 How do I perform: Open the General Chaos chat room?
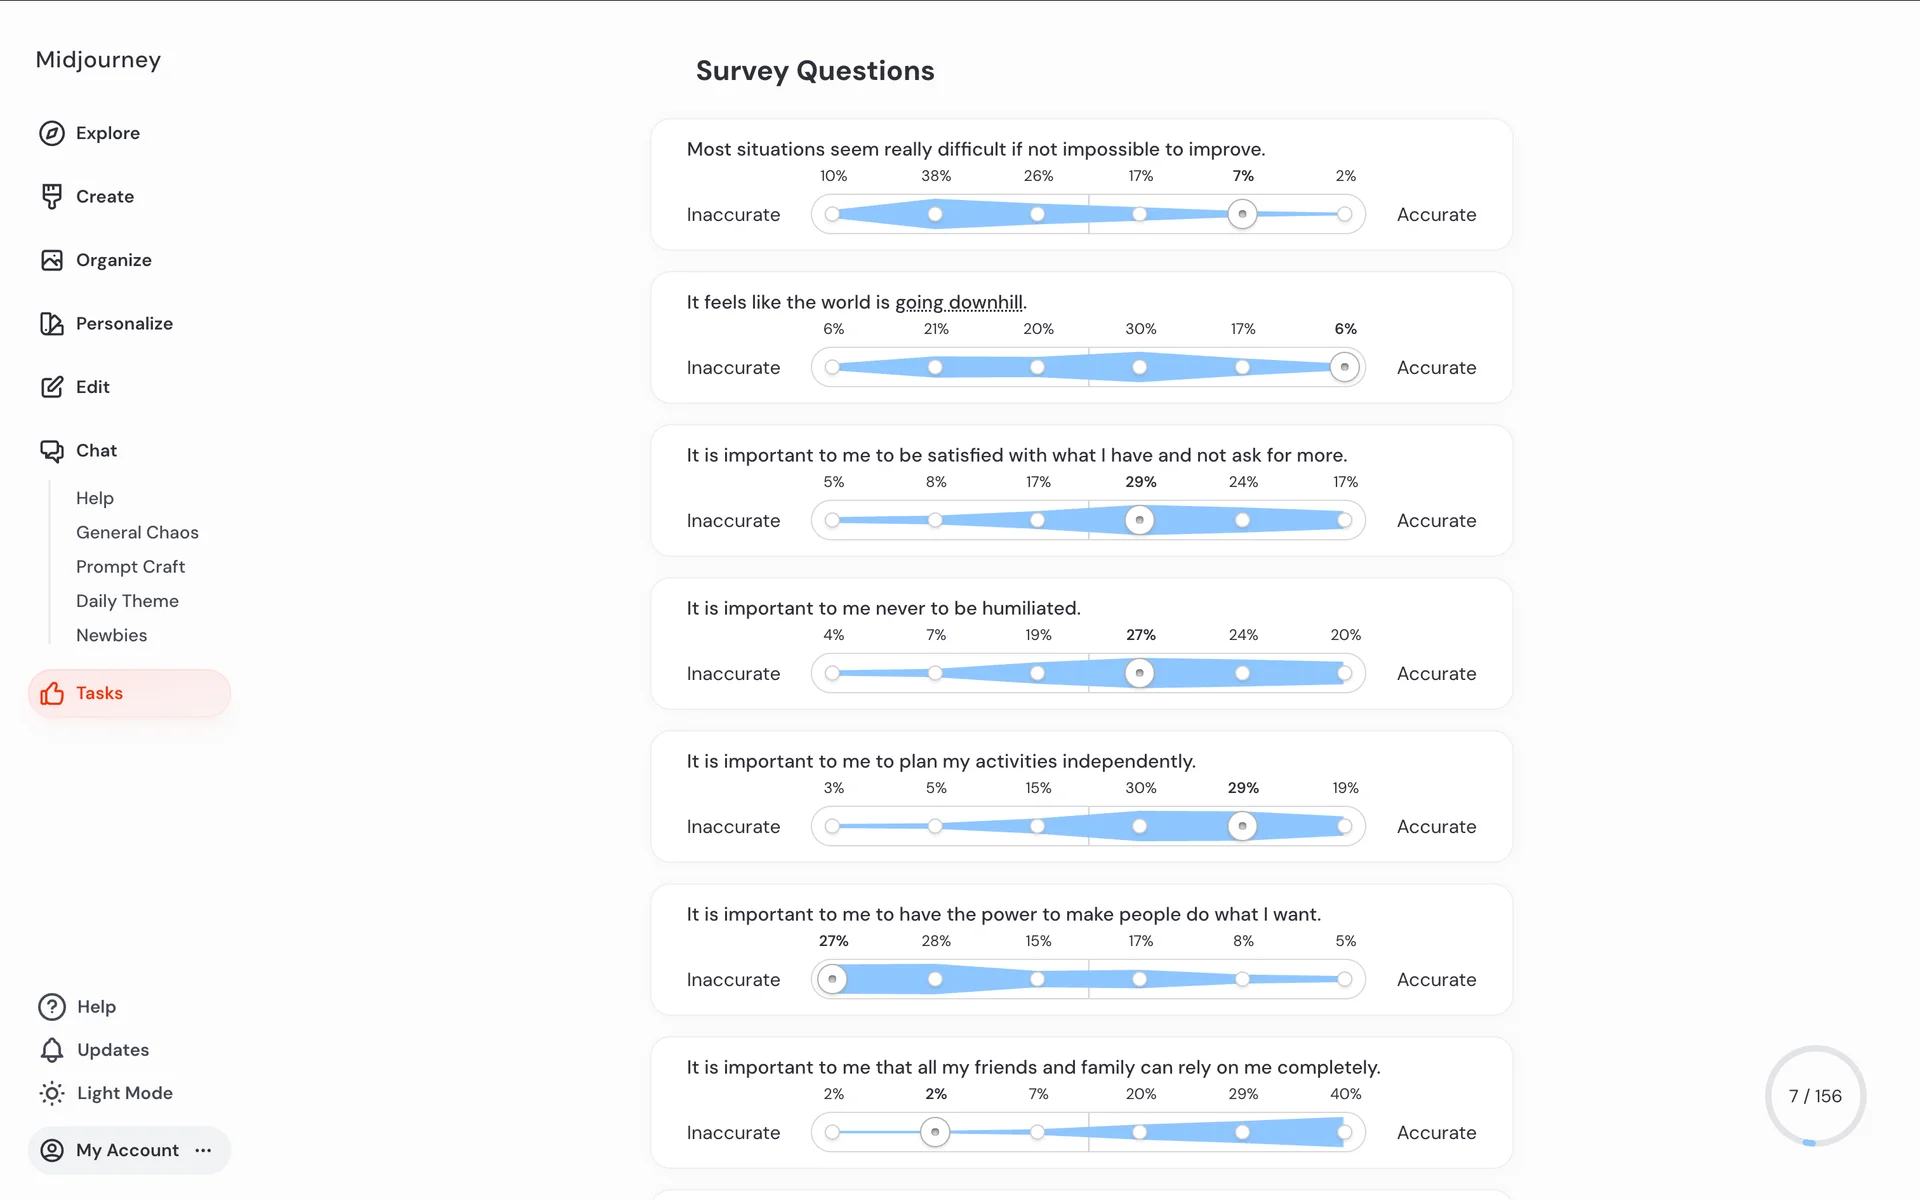(137, 532)
